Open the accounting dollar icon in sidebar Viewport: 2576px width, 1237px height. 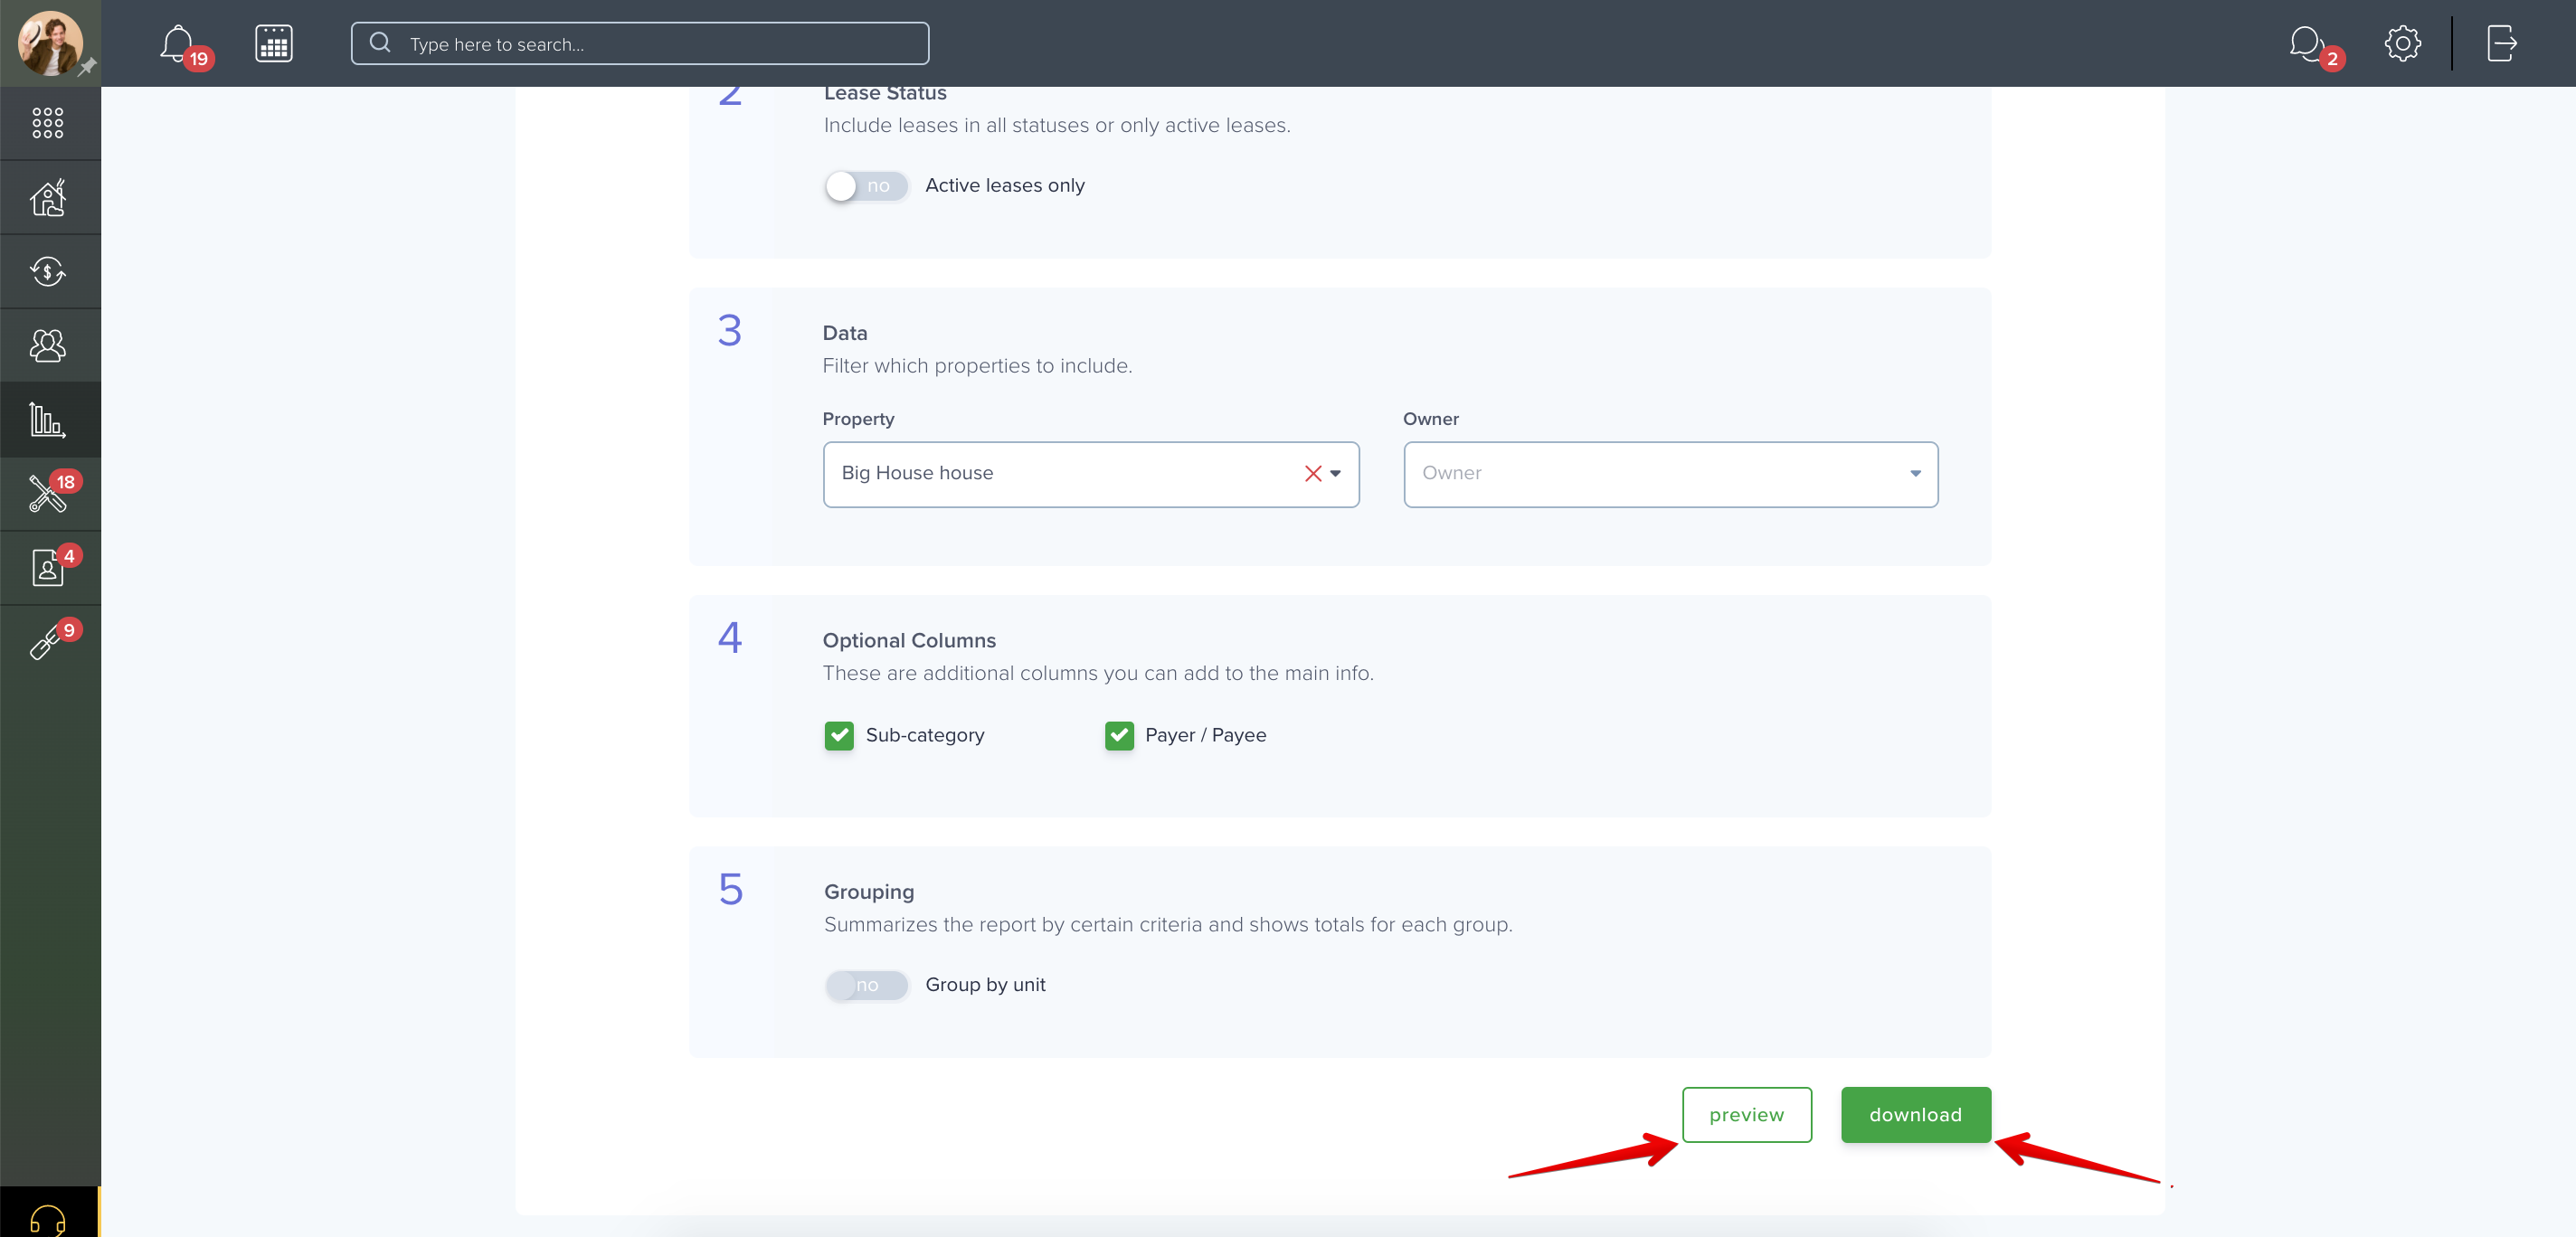48,271
